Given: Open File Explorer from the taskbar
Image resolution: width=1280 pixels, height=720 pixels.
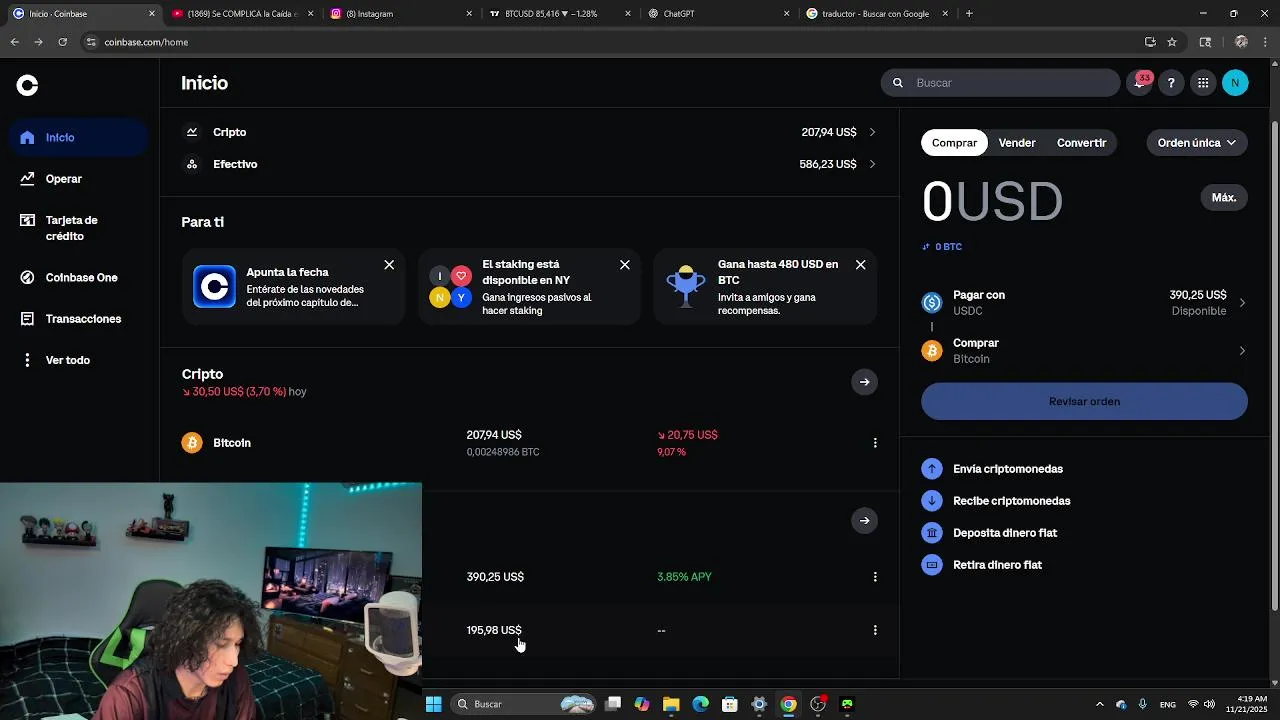Looking at the screenshot, I should point(671,704).
